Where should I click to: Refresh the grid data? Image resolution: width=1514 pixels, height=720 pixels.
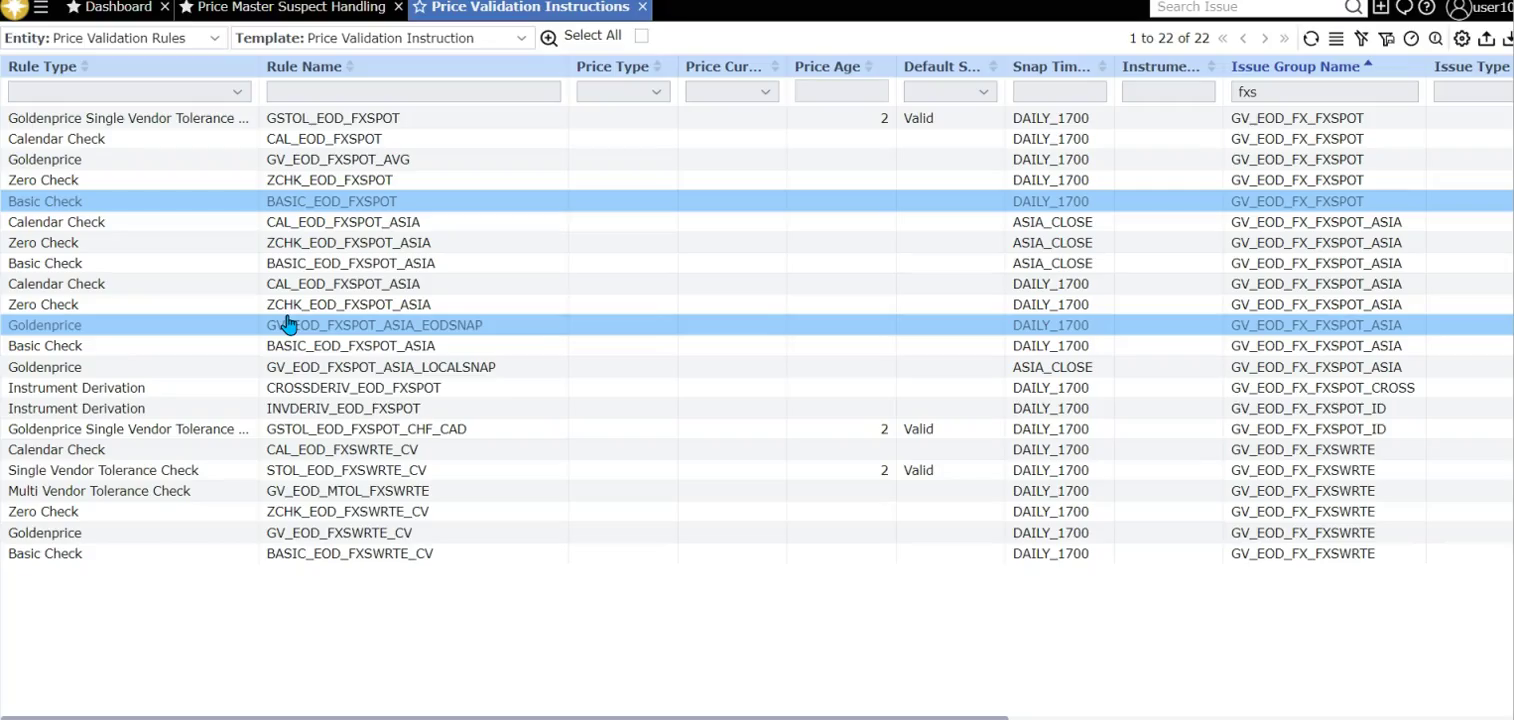1311,39
